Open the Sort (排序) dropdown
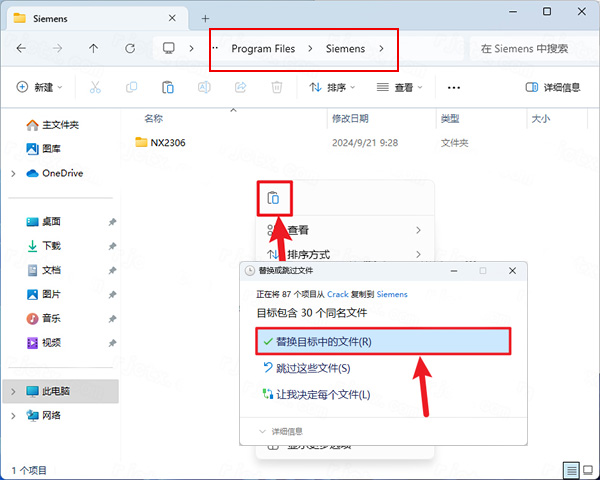600x480 pixels. pos(332,87)
